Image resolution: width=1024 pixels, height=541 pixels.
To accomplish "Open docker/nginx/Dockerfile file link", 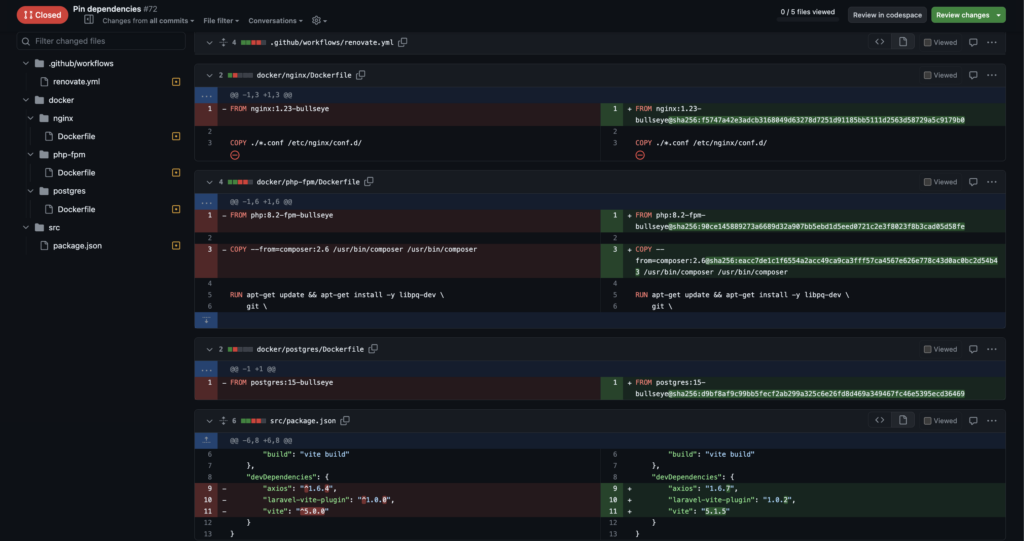I will point(304,75).
